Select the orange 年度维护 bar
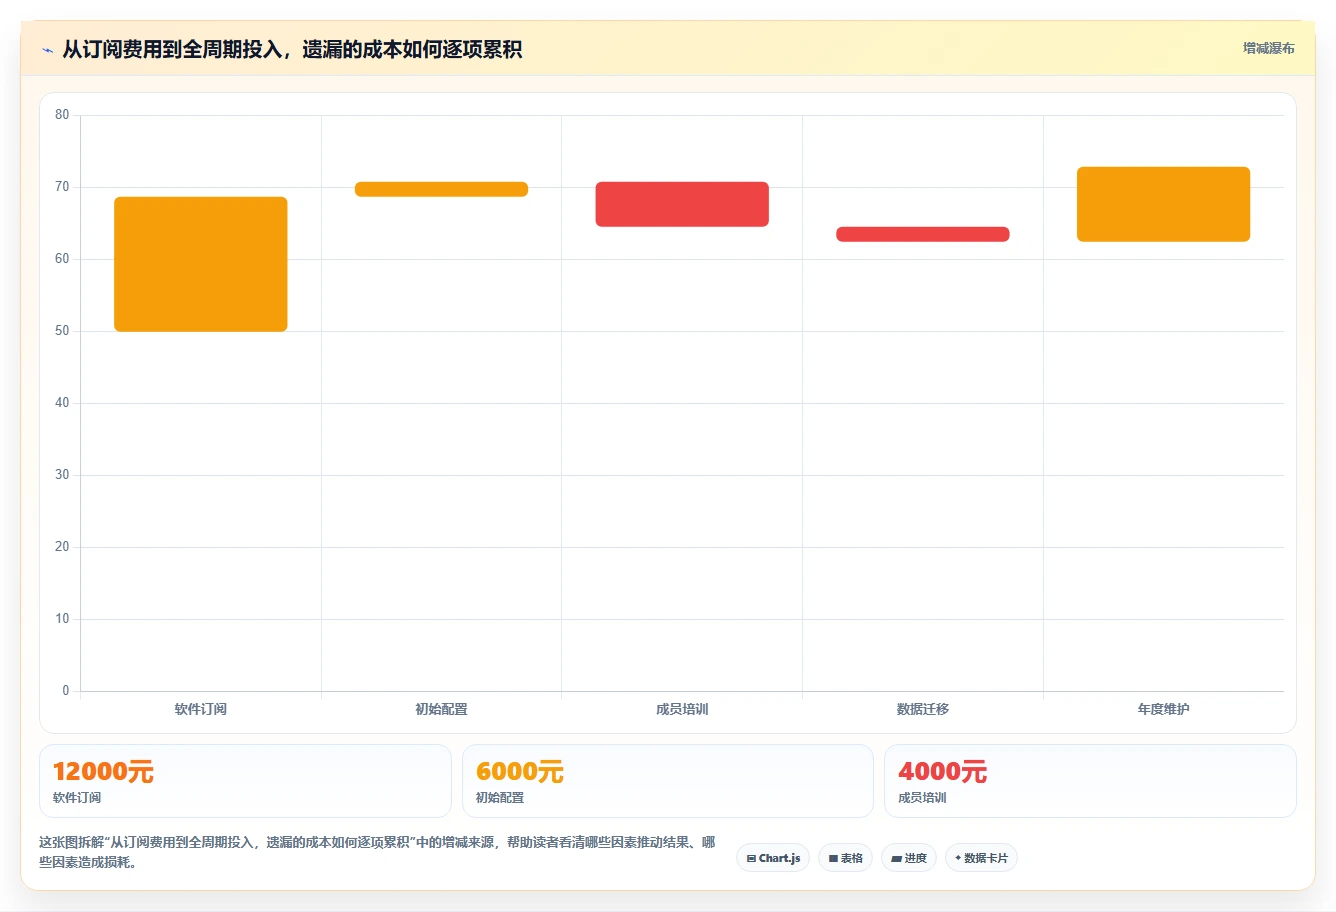The width and height of the screenshot is (1336, 912). (1163, 204)
